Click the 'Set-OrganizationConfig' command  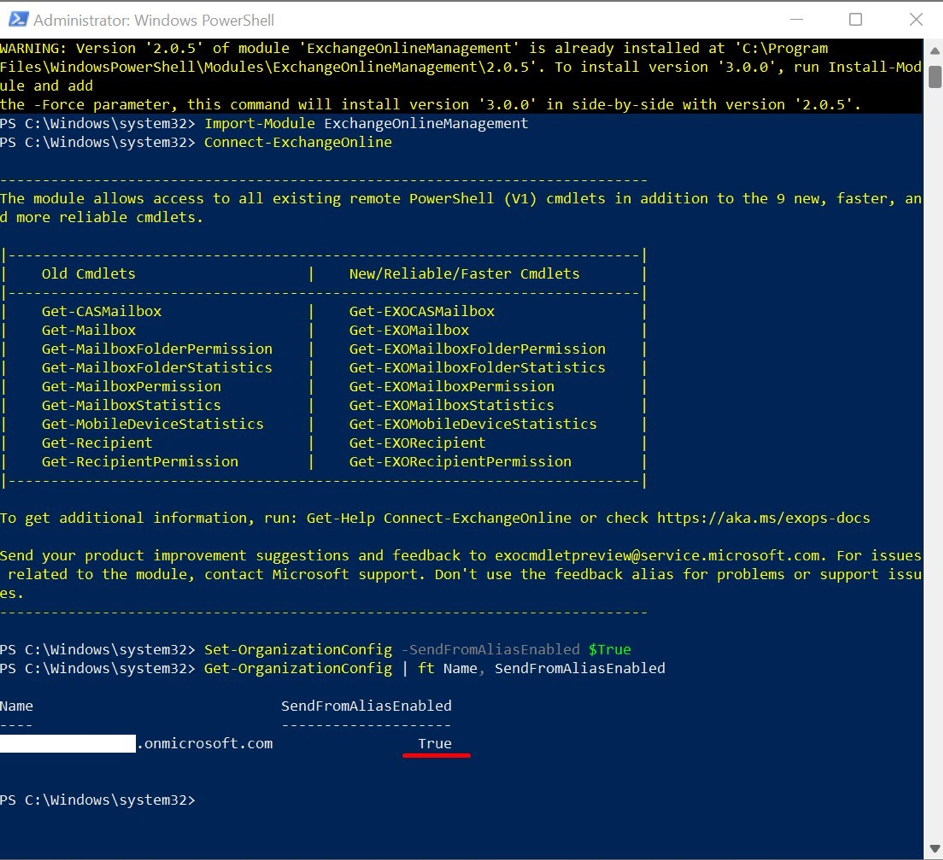tap(298, 650)
